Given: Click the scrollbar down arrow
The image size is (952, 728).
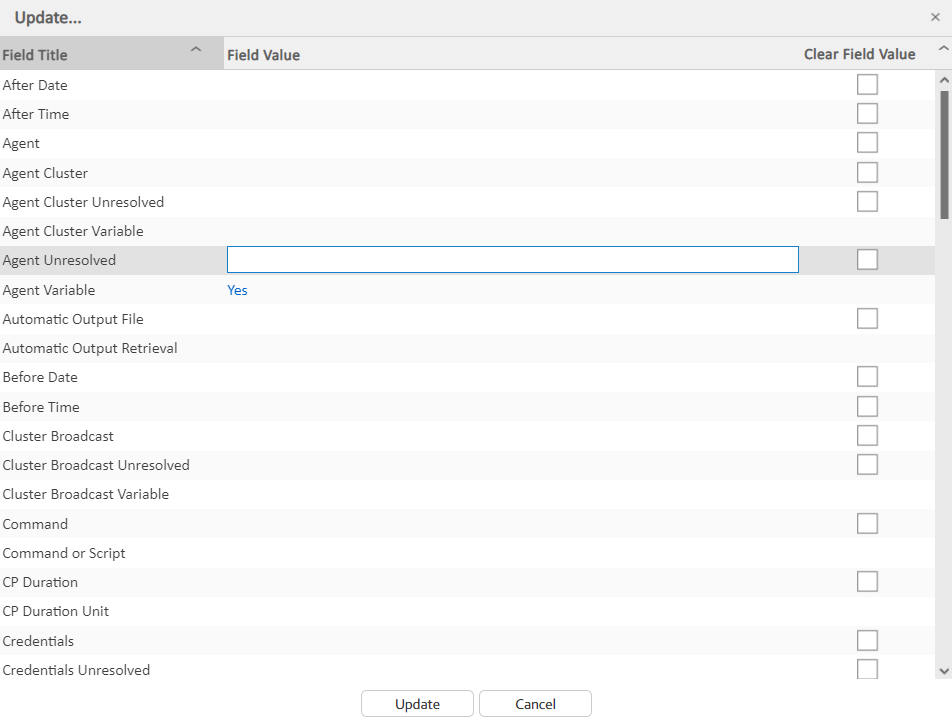Looking at the screenshot, I should (x=943, y=671).
